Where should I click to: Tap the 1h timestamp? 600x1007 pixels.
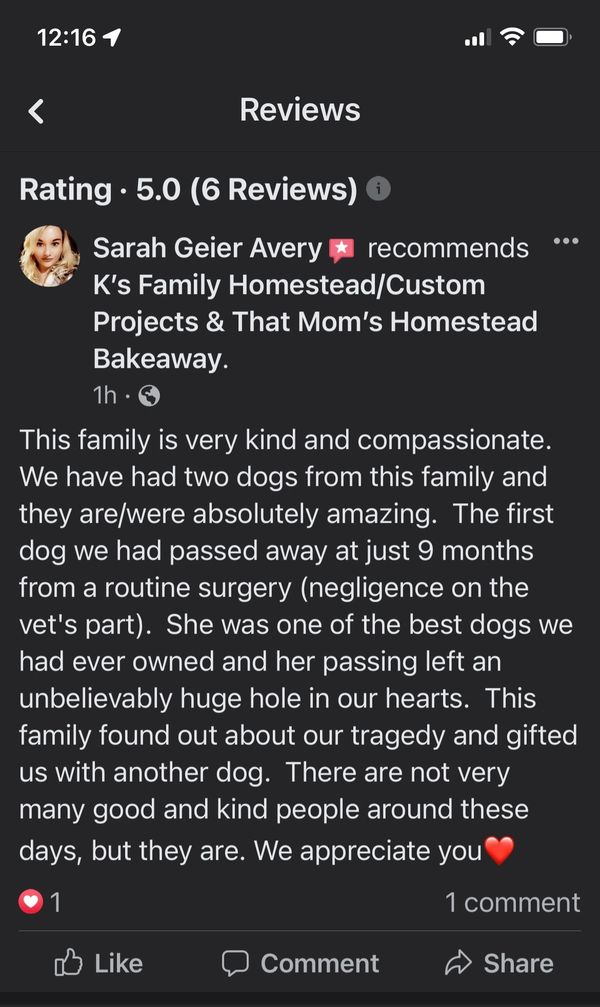click(x=104, y=396)
